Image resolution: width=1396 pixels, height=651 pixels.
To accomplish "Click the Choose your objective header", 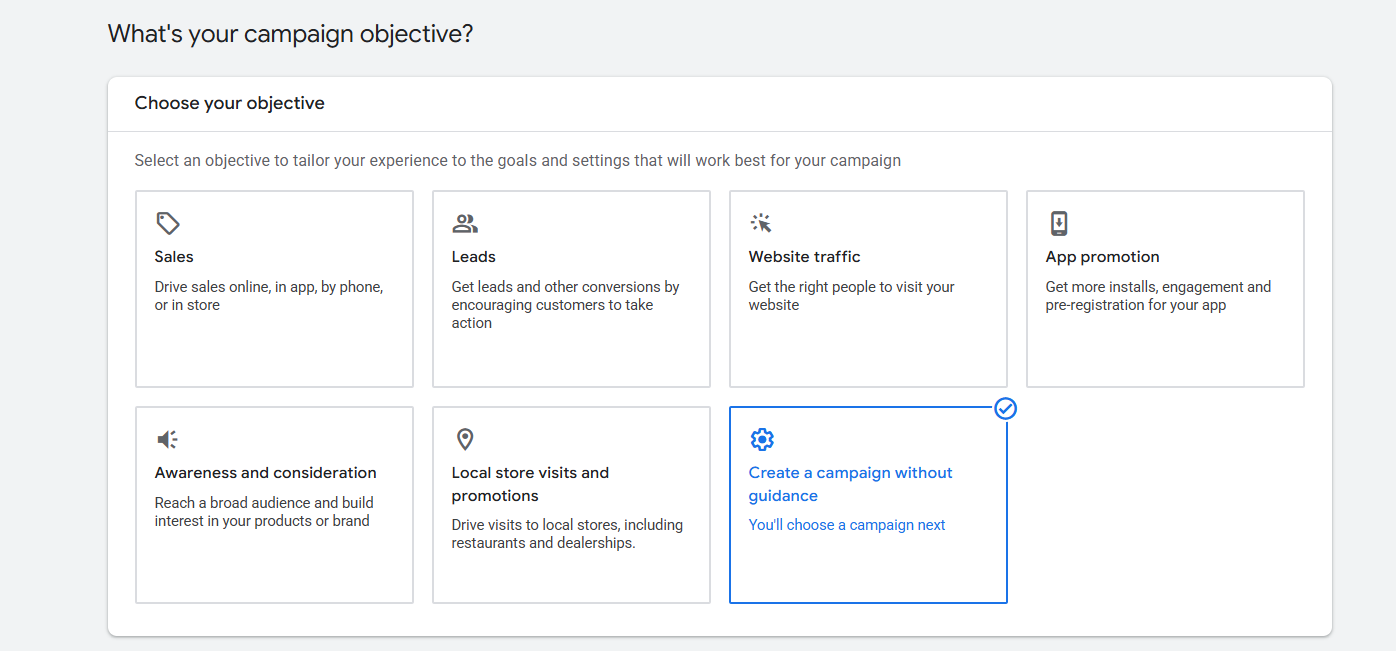I will pos(230,103).
